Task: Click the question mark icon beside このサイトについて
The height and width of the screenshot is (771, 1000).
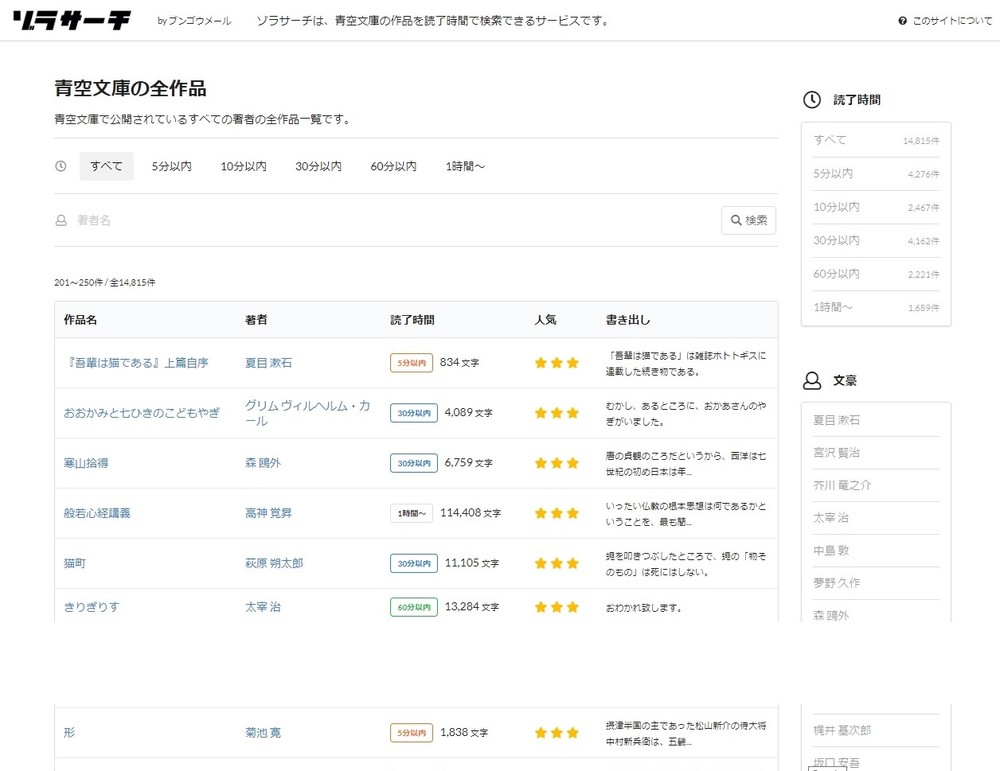Action: pyautogui.click(x=902, y=21)
